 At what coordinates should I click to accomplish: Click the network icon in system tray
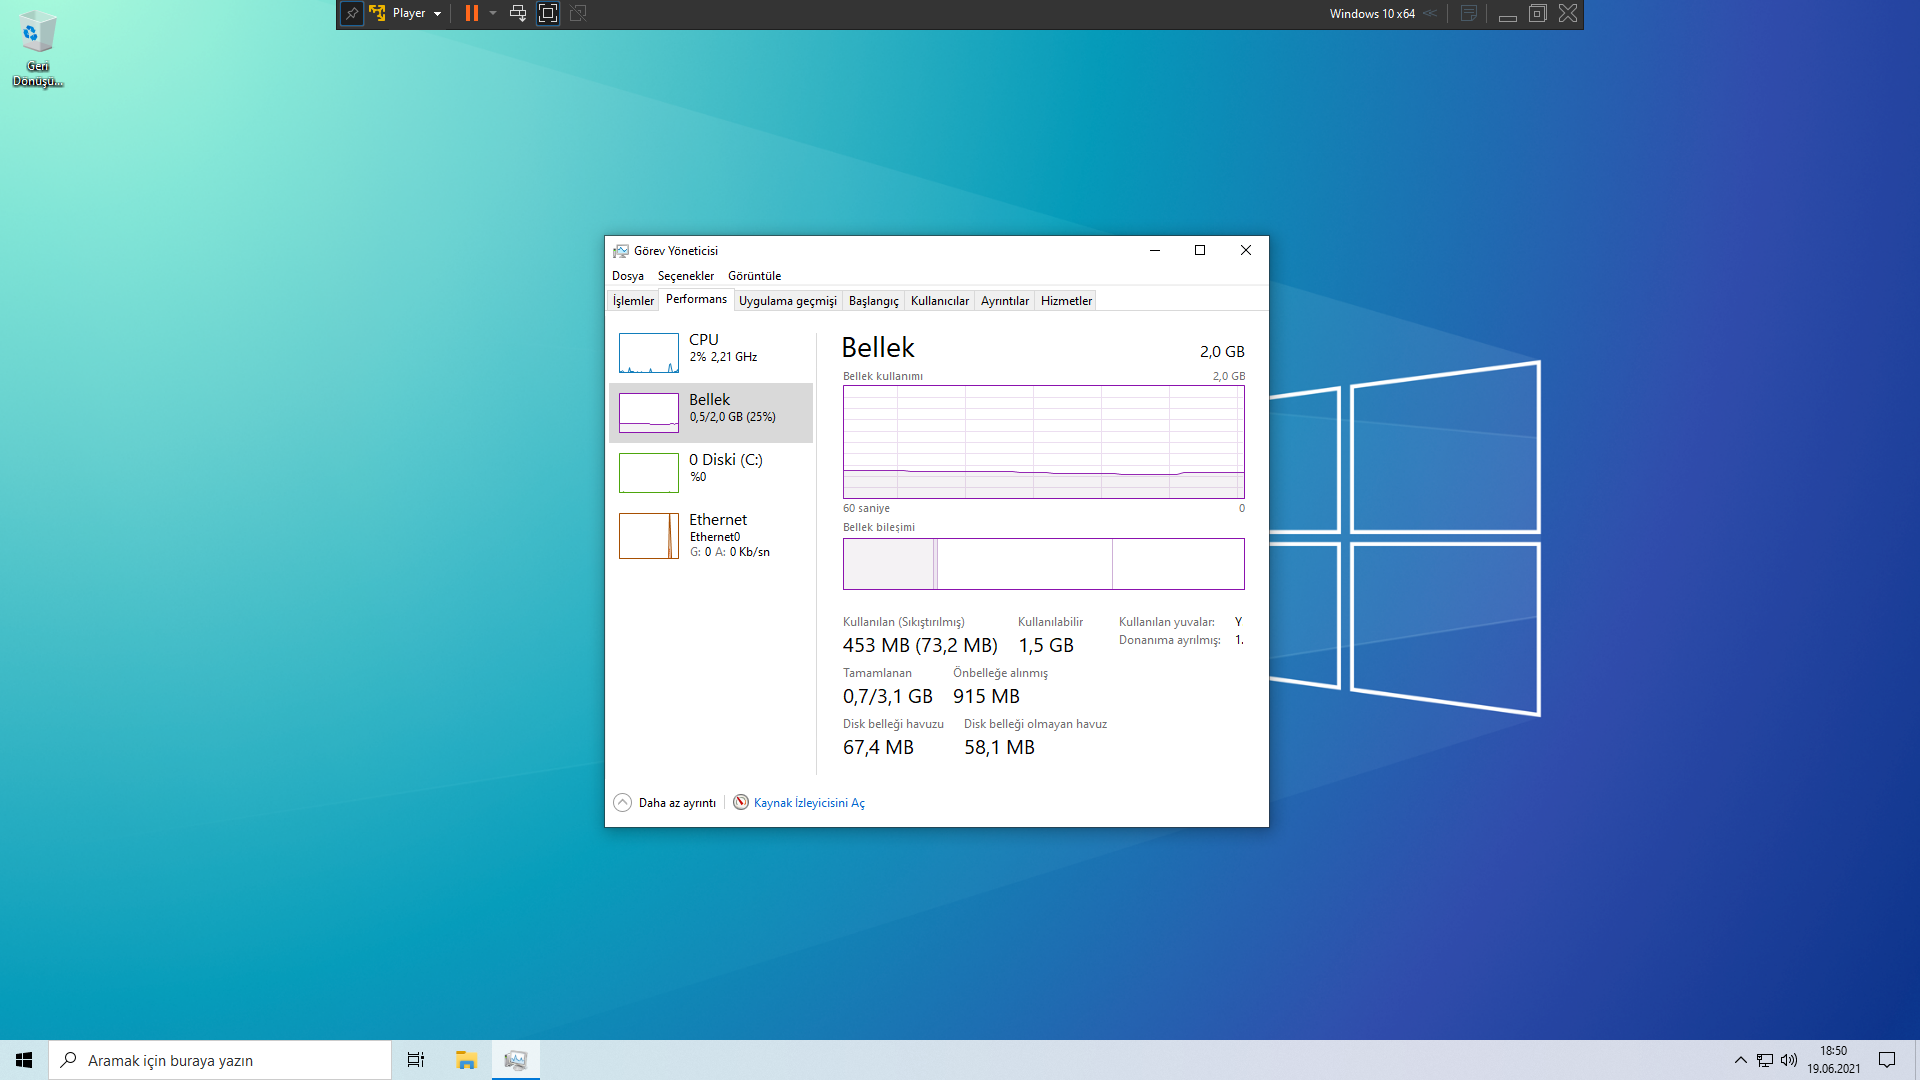point(1765,1060)
